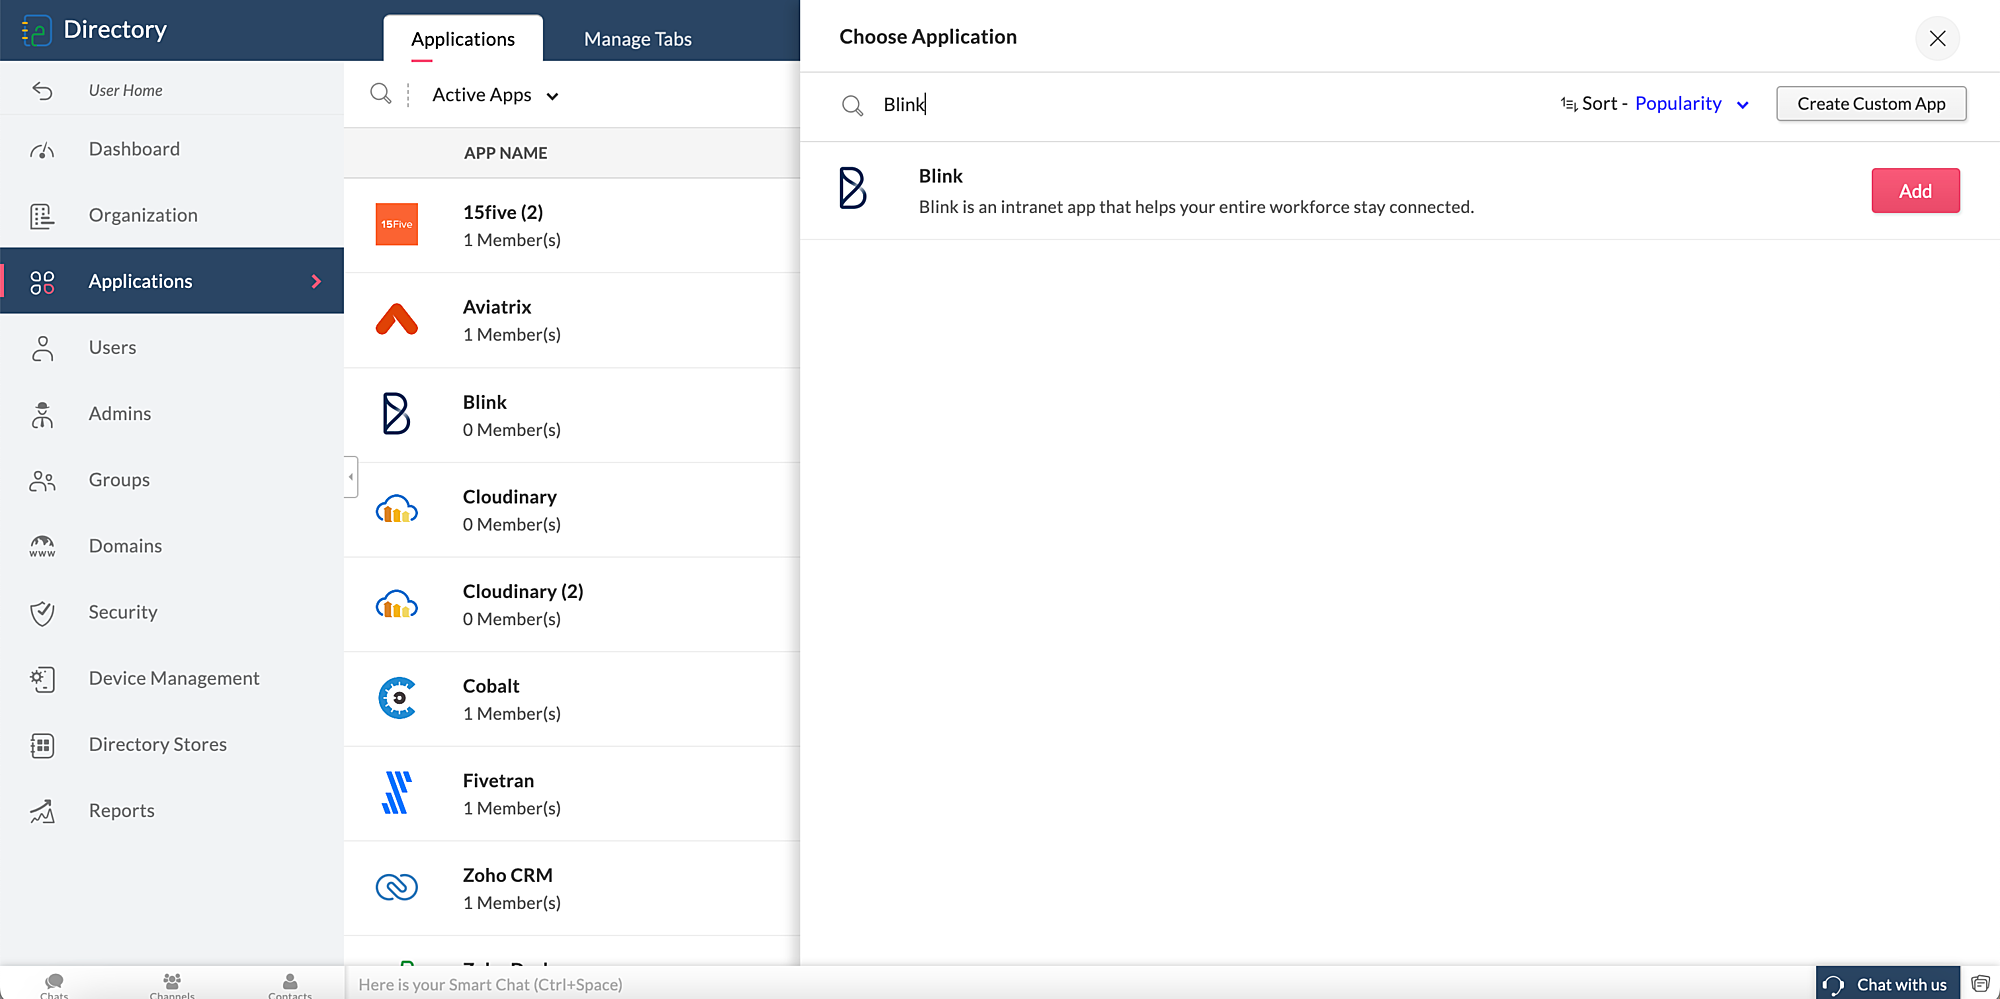Image resolution: width=2000 pixels, height=999 pixels.
Task: Go to Organization in the sidebar
Action: 172,215
